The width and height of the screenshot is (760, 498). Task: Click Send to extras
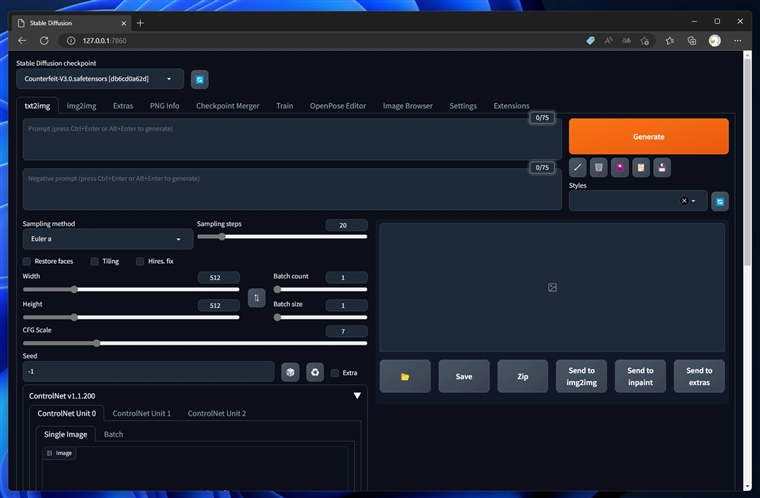tap(699, 376)
